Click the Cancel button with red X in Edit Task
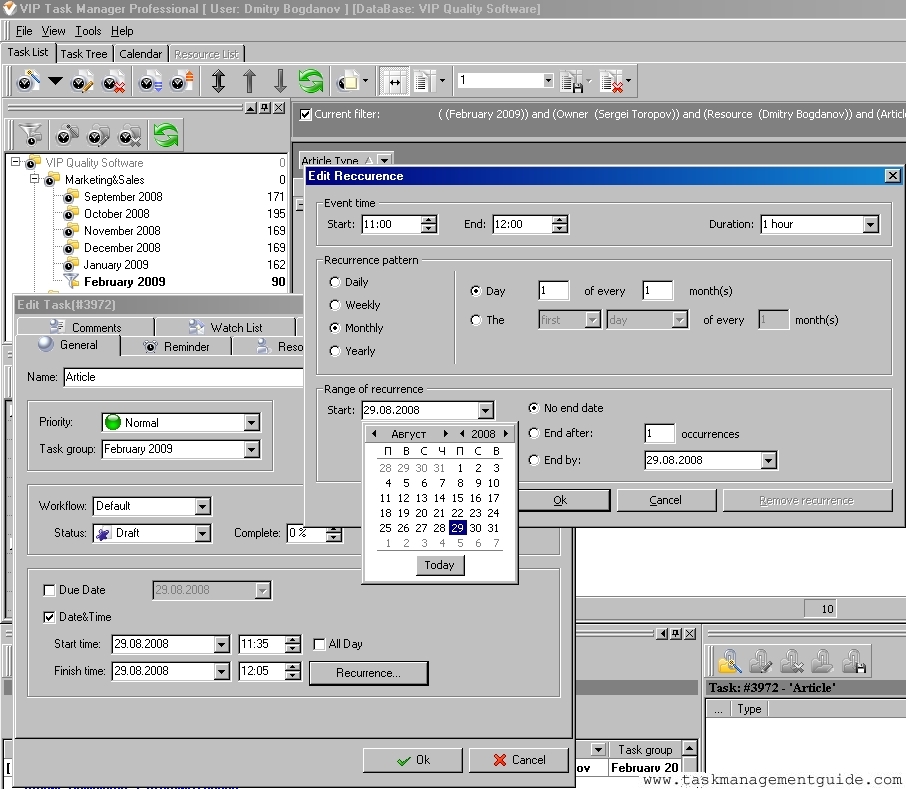Screen dimensions: 906x789 coord(518,760)
